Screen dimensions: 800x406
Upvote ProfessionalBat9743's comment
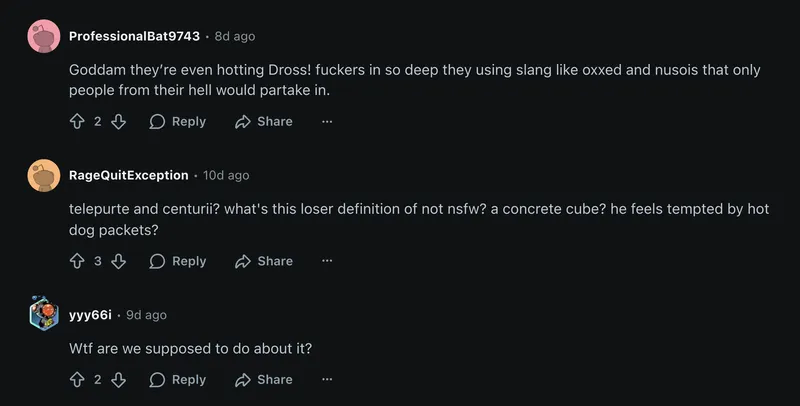[x=77, y=121]
